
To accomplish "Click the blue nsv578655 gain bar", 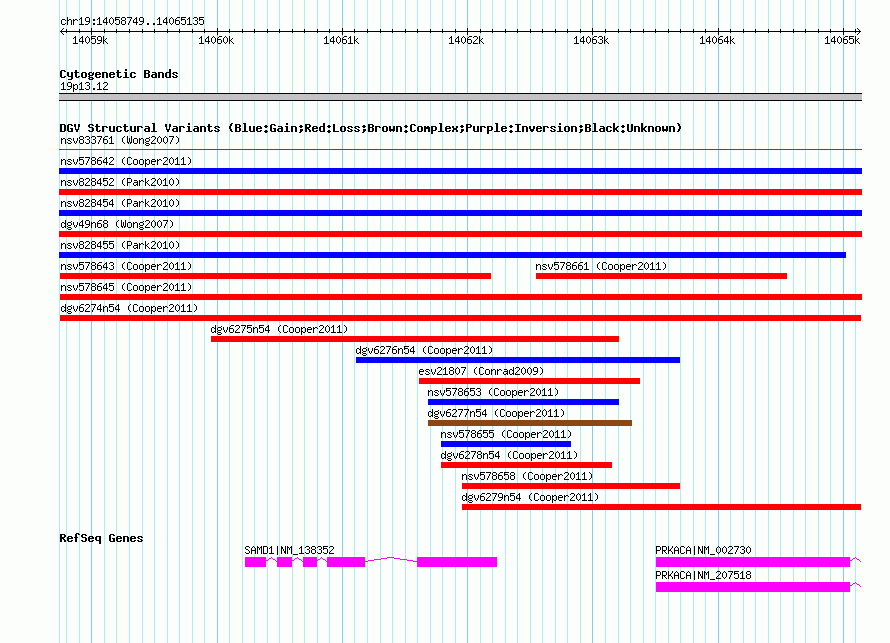I will point(506,444).
